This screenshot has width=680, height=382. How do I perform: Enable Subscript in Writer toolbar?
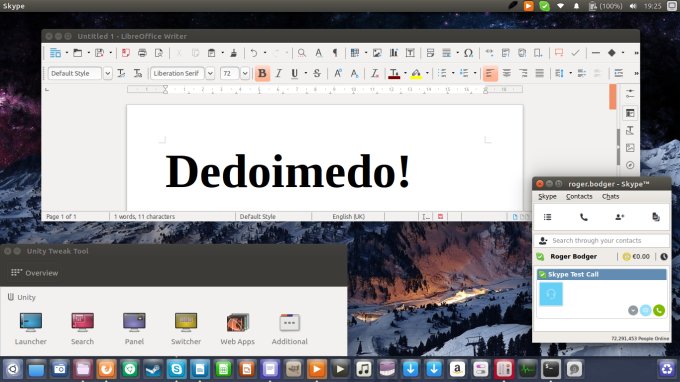tap(354, 73)
